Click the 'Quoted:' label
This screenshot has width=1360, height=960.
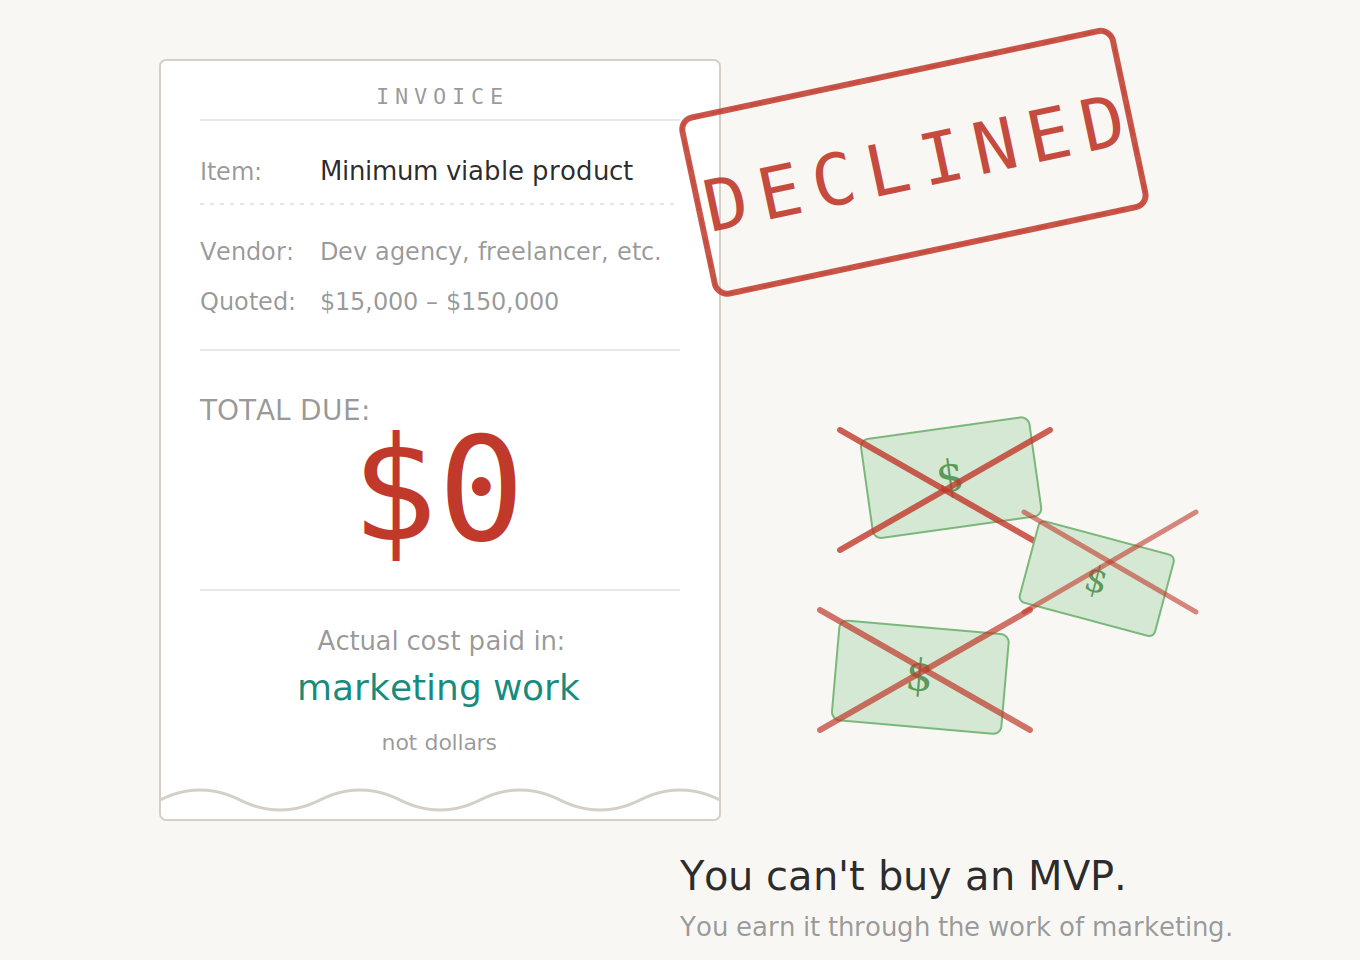coord(247,301)
